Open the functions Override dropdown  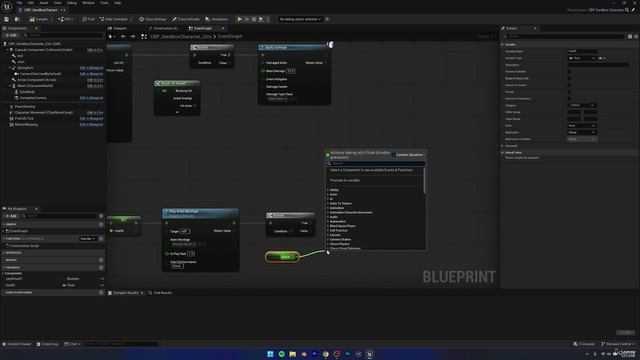click(x=87, y=238)
